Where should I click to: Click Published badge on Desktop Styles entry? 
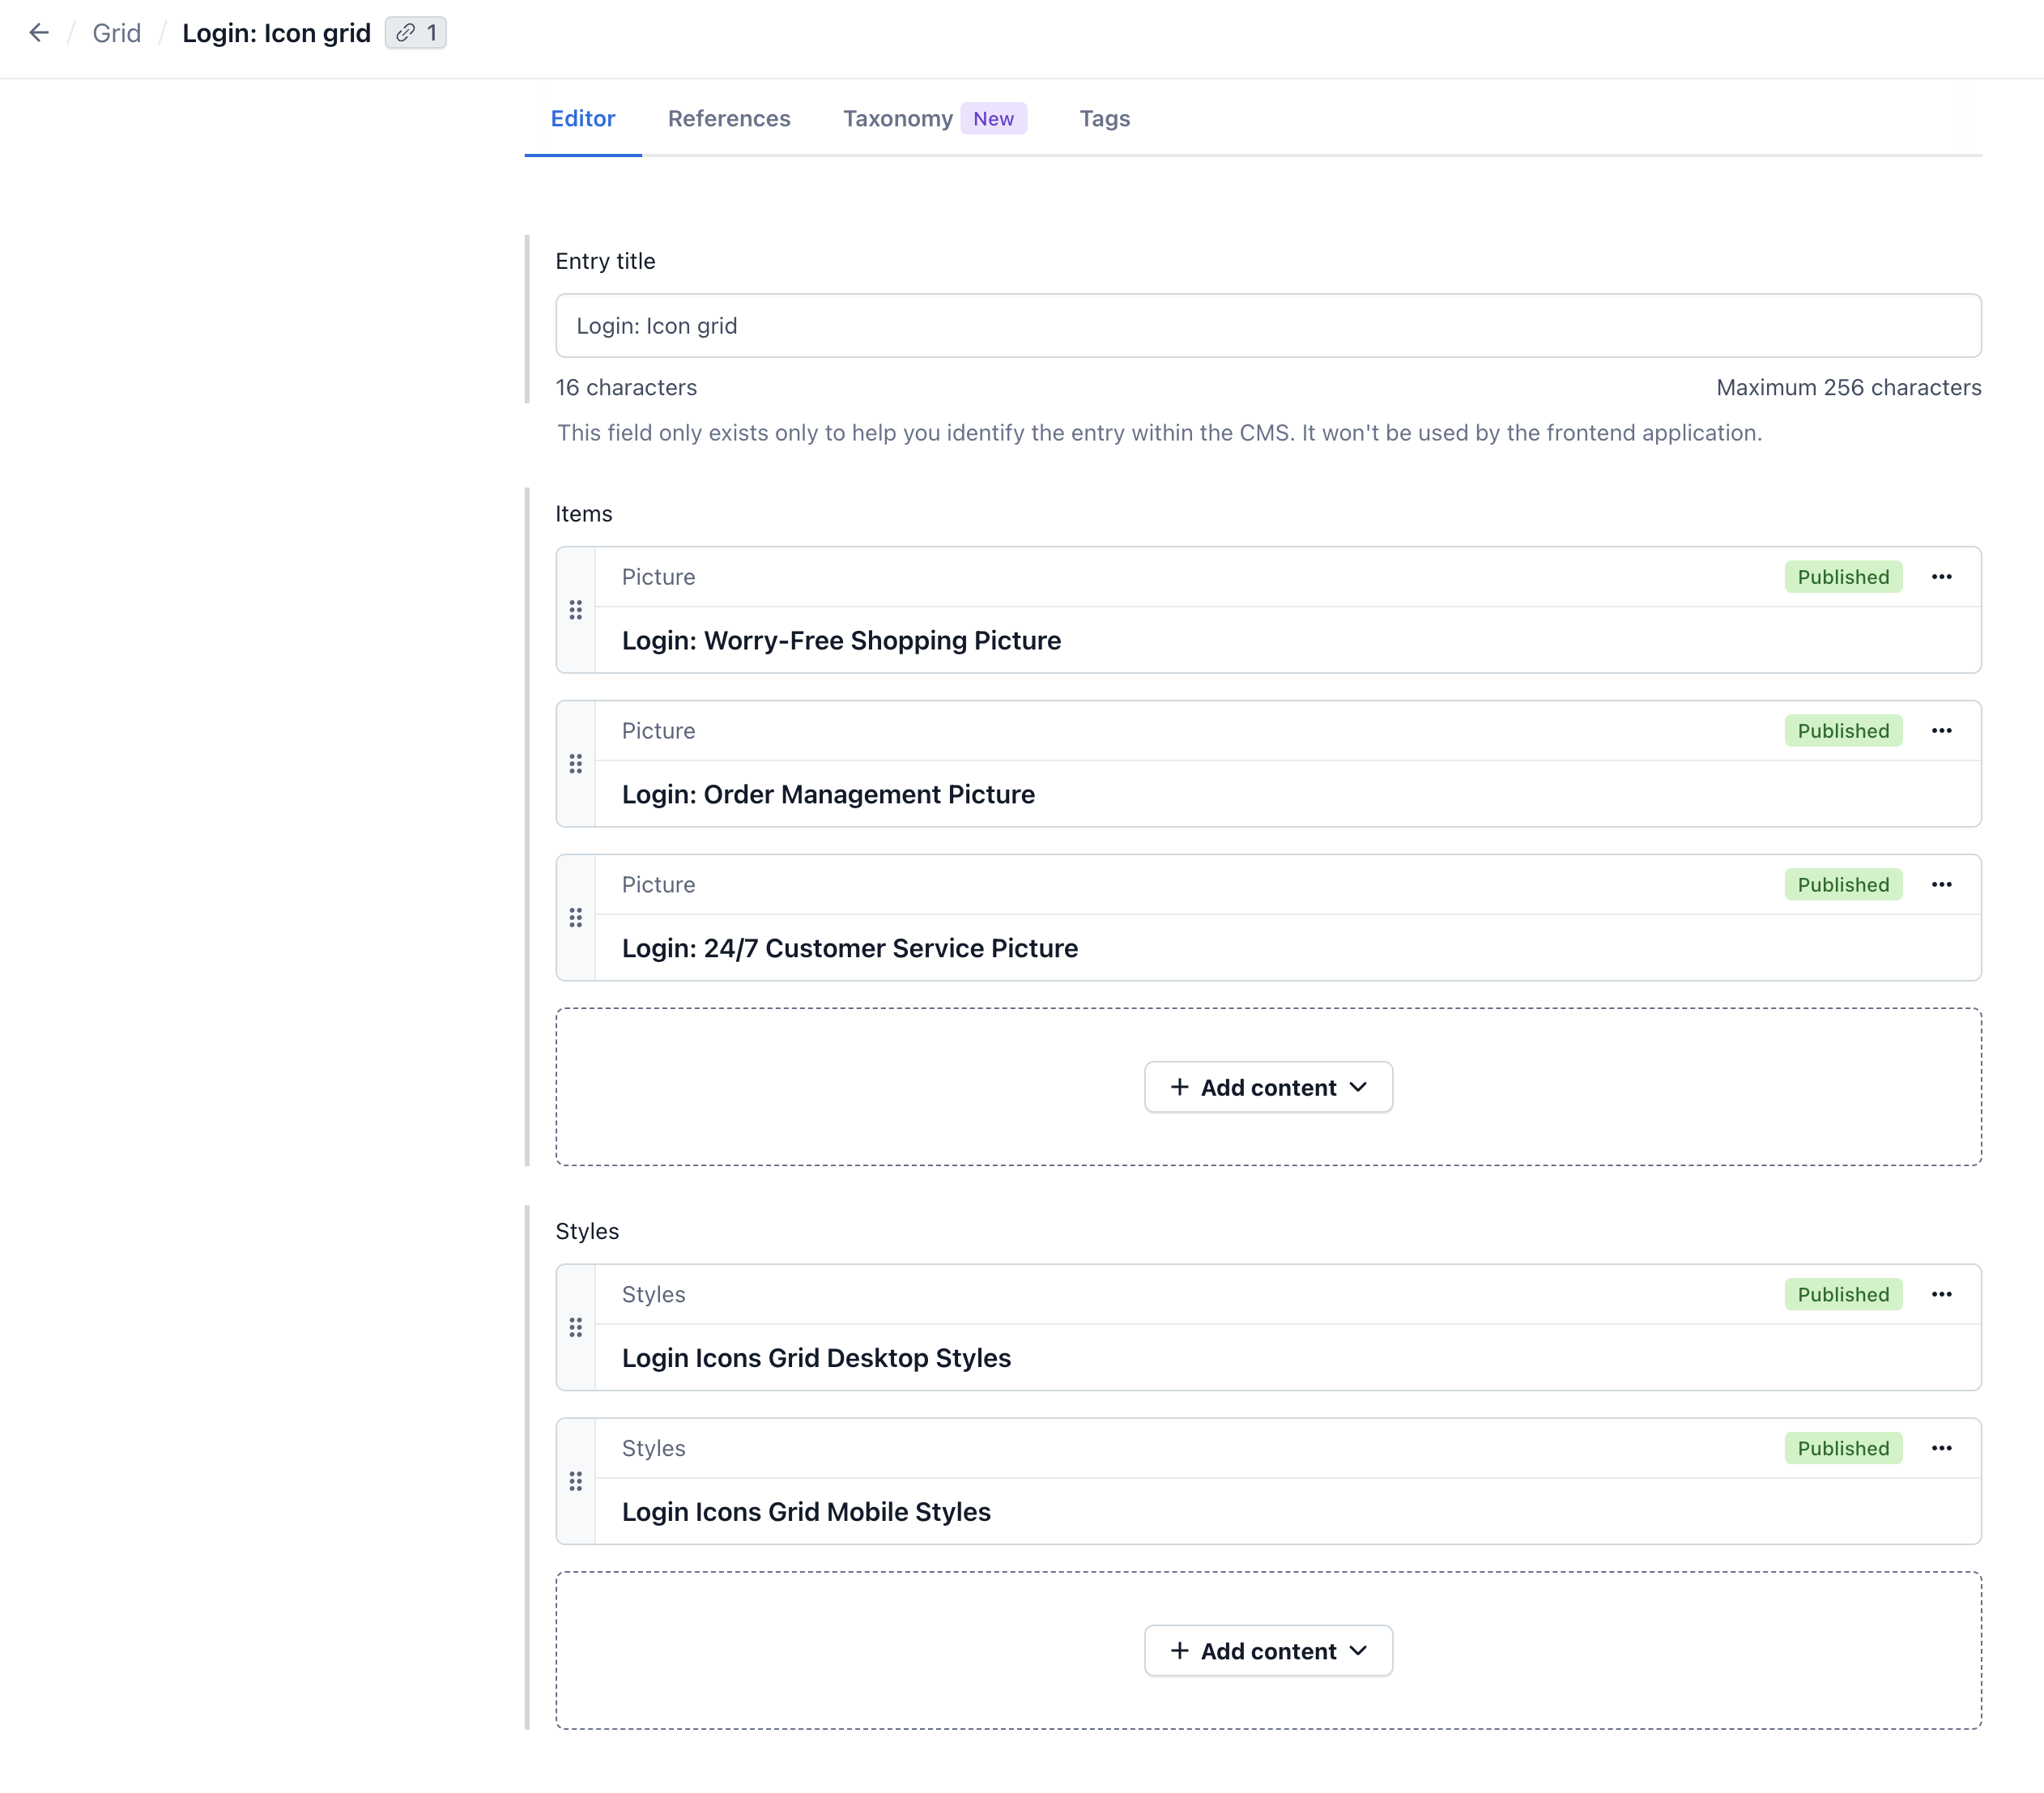pos(1843,1295)
